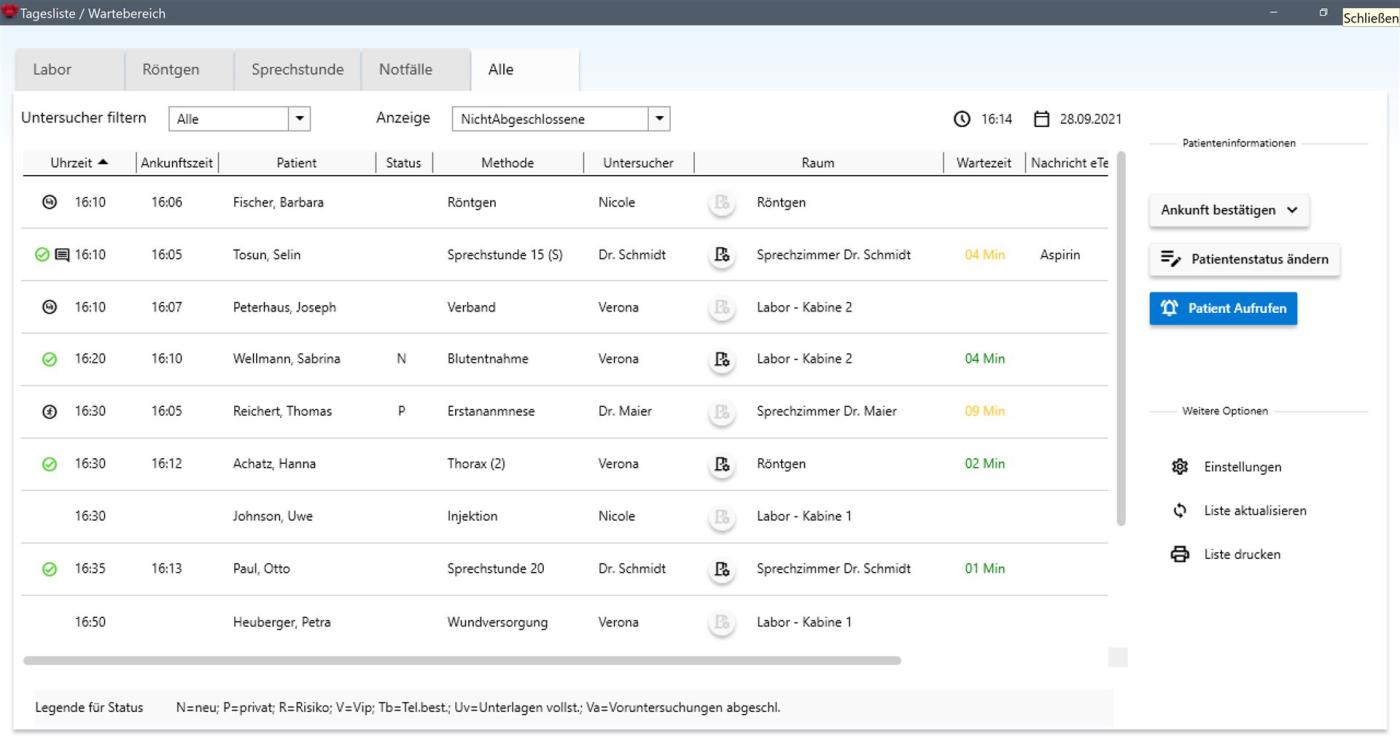Select patient Heuberger, Petra
1400x742 pixels.
coord(282,622)
